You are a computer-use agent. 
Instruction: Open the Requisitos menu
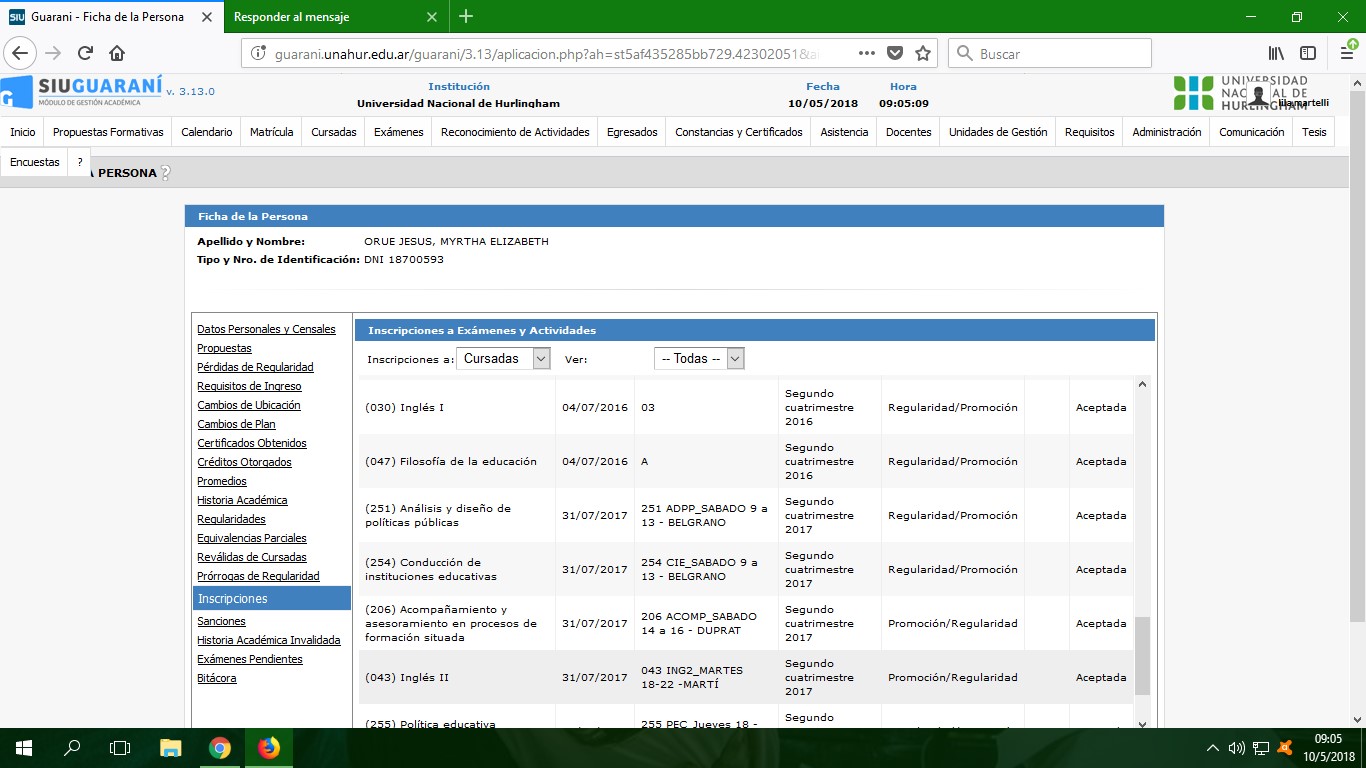coord(1090,132)
